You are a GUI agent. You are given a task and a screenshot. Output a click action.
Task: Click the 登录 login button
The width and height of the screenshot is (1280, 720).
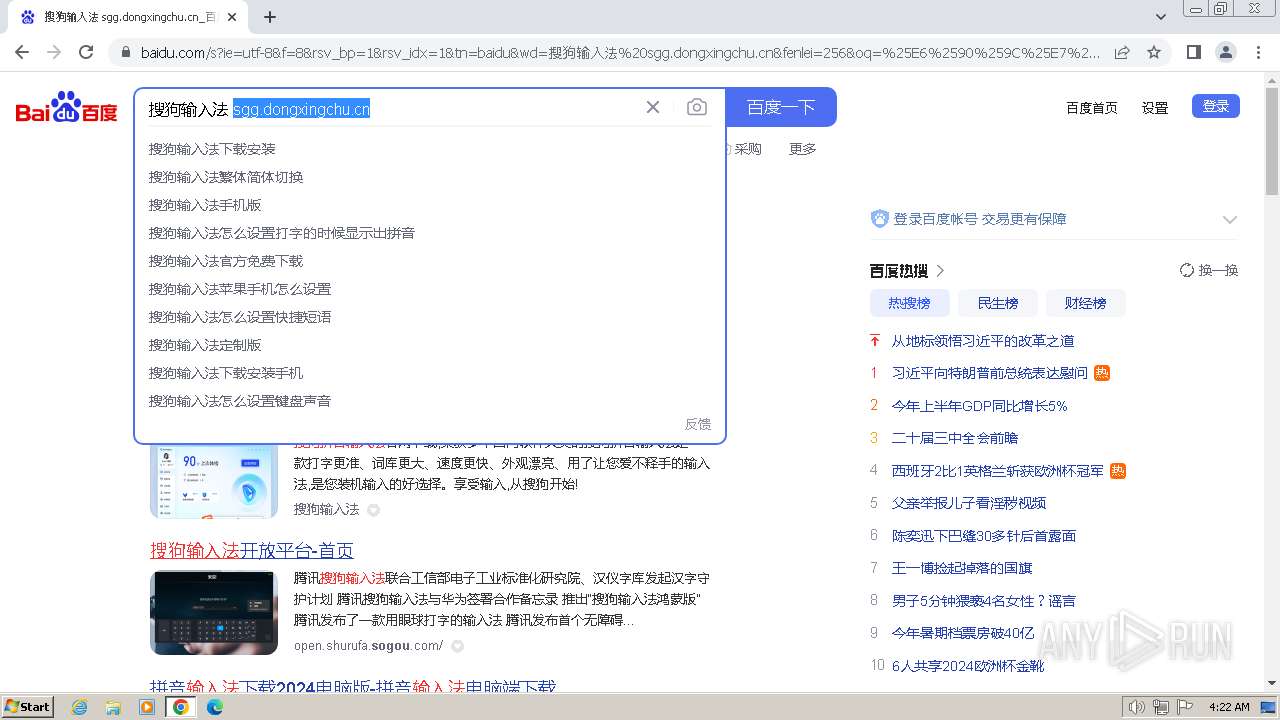pos(1216,106)
